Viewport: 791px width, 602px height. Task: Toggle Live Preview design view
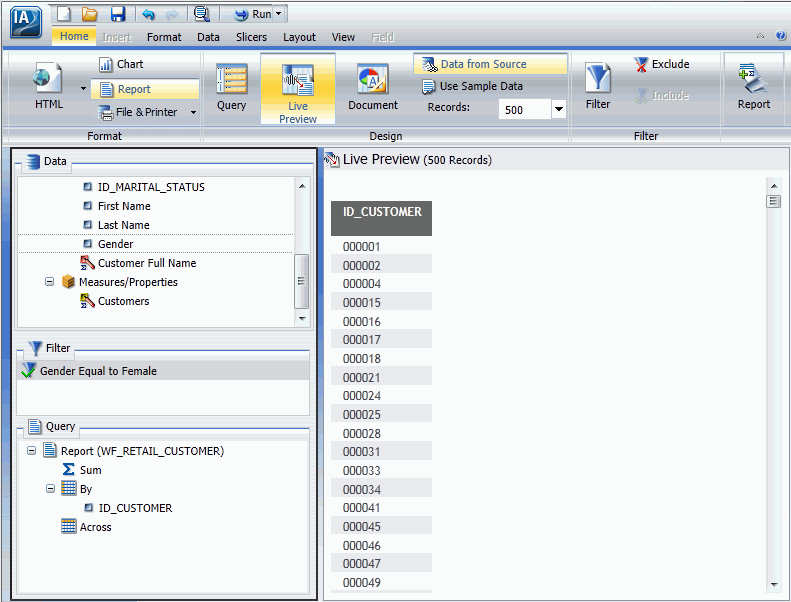[x=298, y=89]
